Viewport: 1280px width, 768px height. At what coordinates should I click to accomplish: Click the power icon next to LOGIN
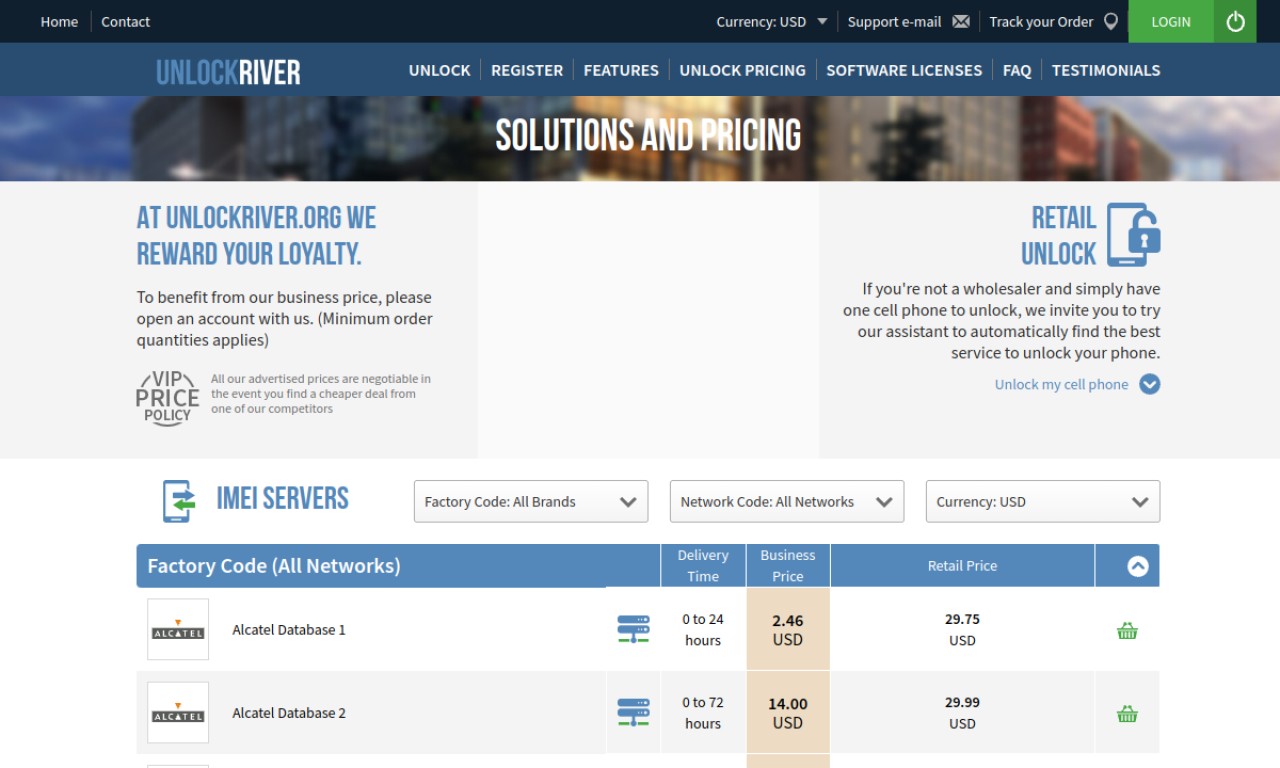1235,21
